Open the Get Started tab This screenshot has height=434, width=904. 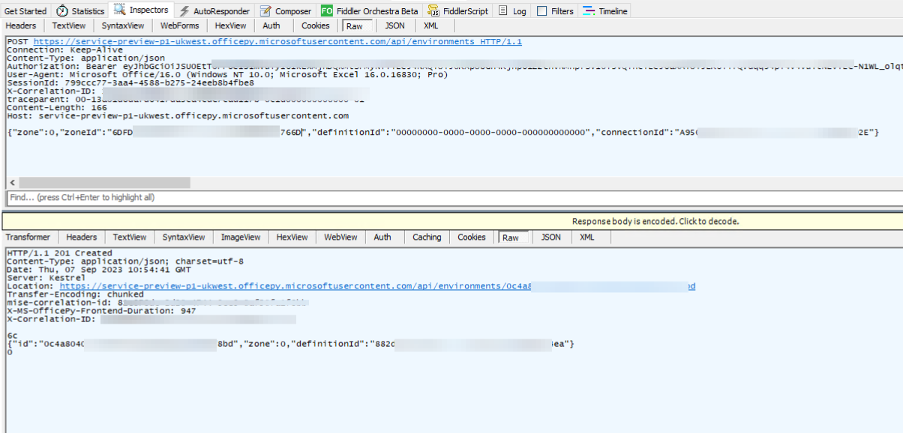pos(26,11)
